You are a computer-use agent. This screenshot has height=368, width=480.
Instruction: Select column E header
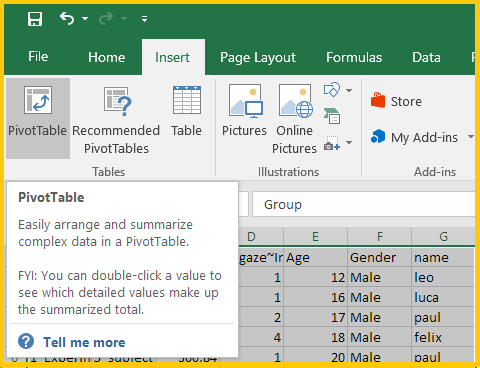pos(315,237)
